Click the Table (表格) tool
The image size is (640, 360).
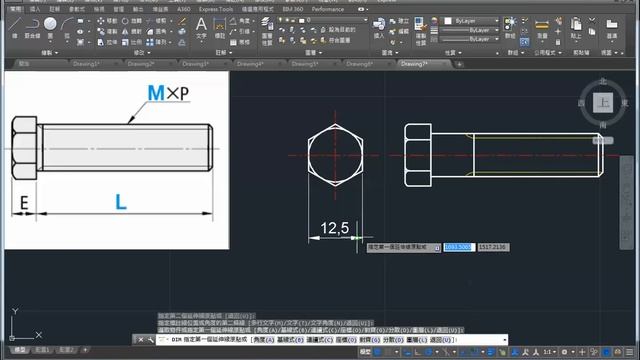pyautogui.click(x=240, y=42)
